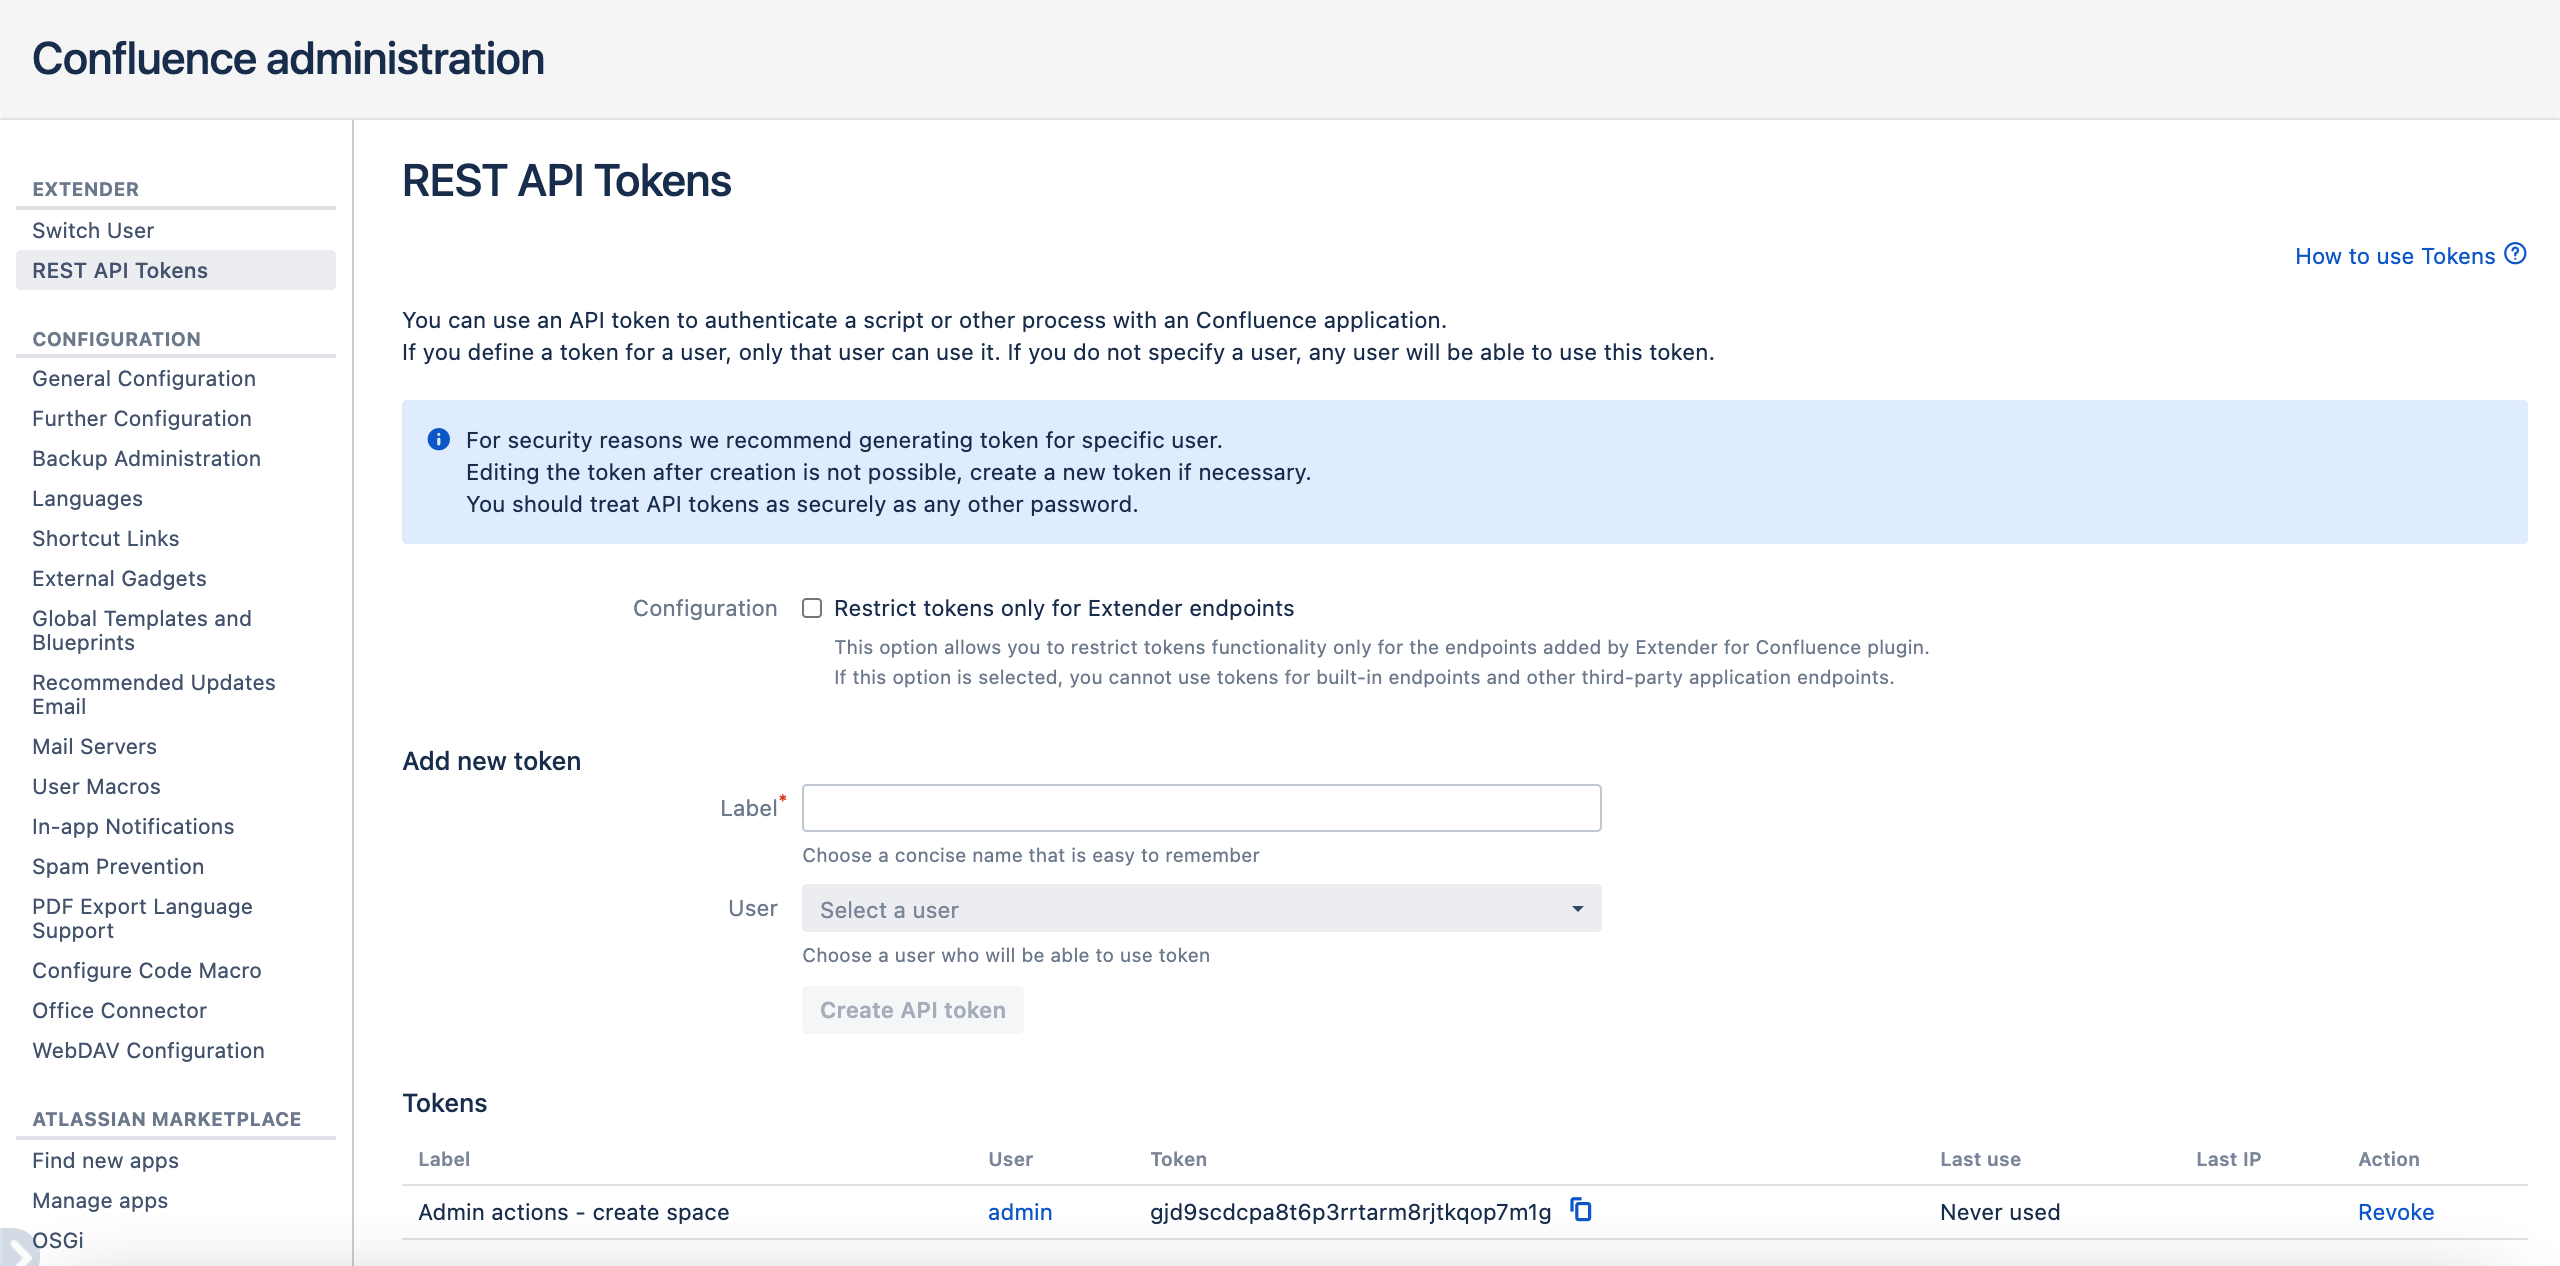Go to Switch User in the sidebar

tap(93, 230)
